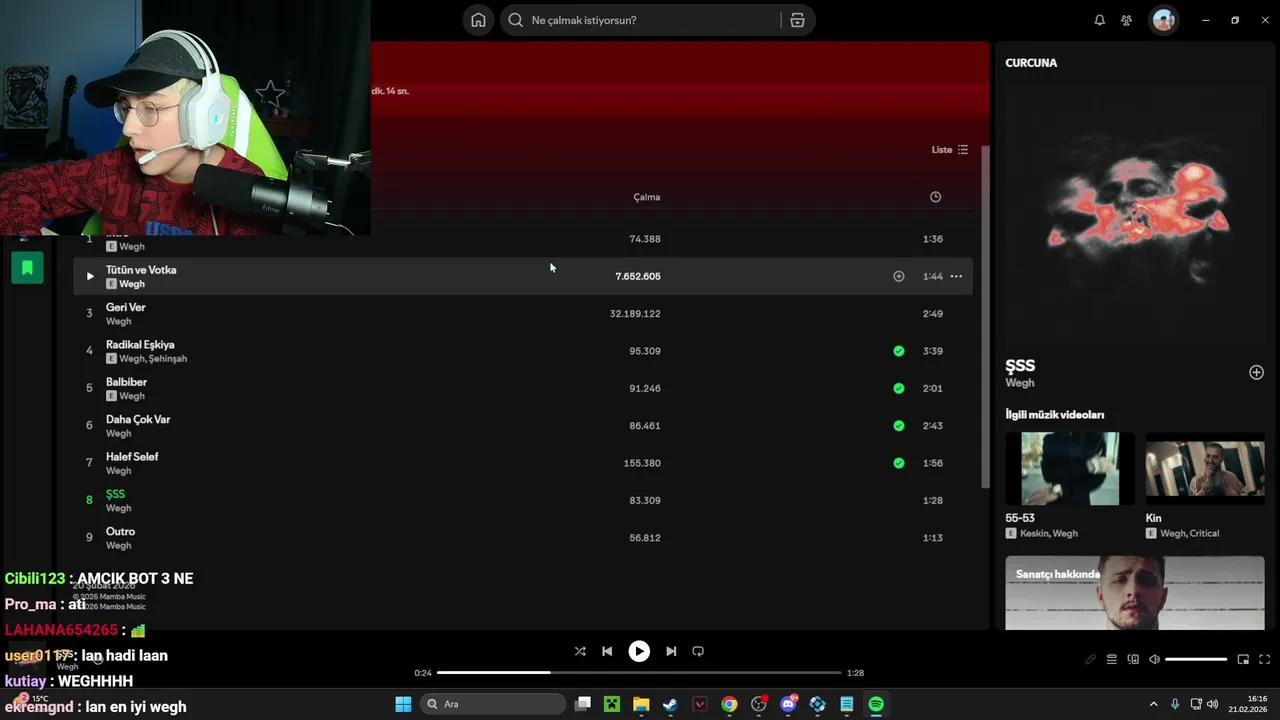Image resolution: width=1280 pixels, height=720 pixels.
Task: Toggle shuffle playback
Action: pos(580,651)
